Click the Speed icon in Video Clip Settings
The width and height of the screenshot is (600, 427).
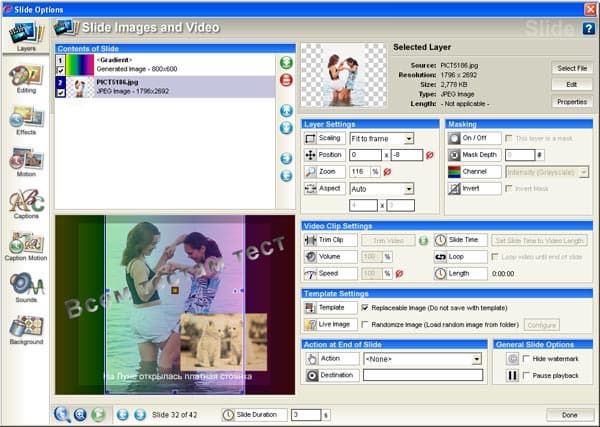(310, 274)
